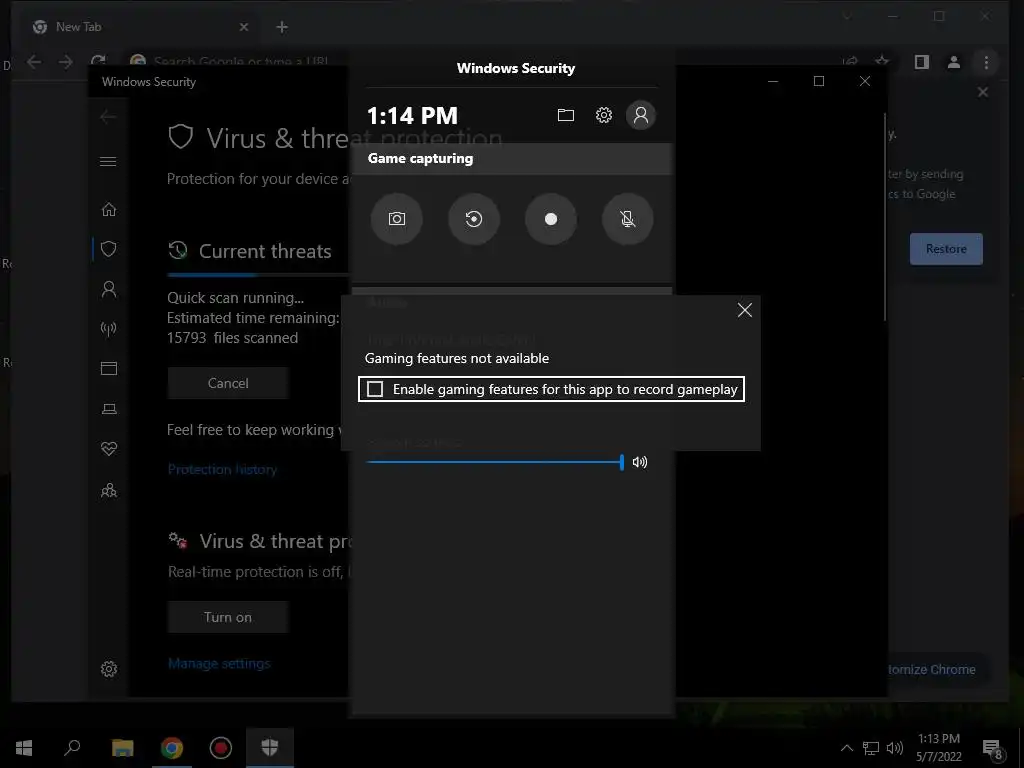
Task: Adjust the Game Bar volume slider
Action: (x=495, y=462)
